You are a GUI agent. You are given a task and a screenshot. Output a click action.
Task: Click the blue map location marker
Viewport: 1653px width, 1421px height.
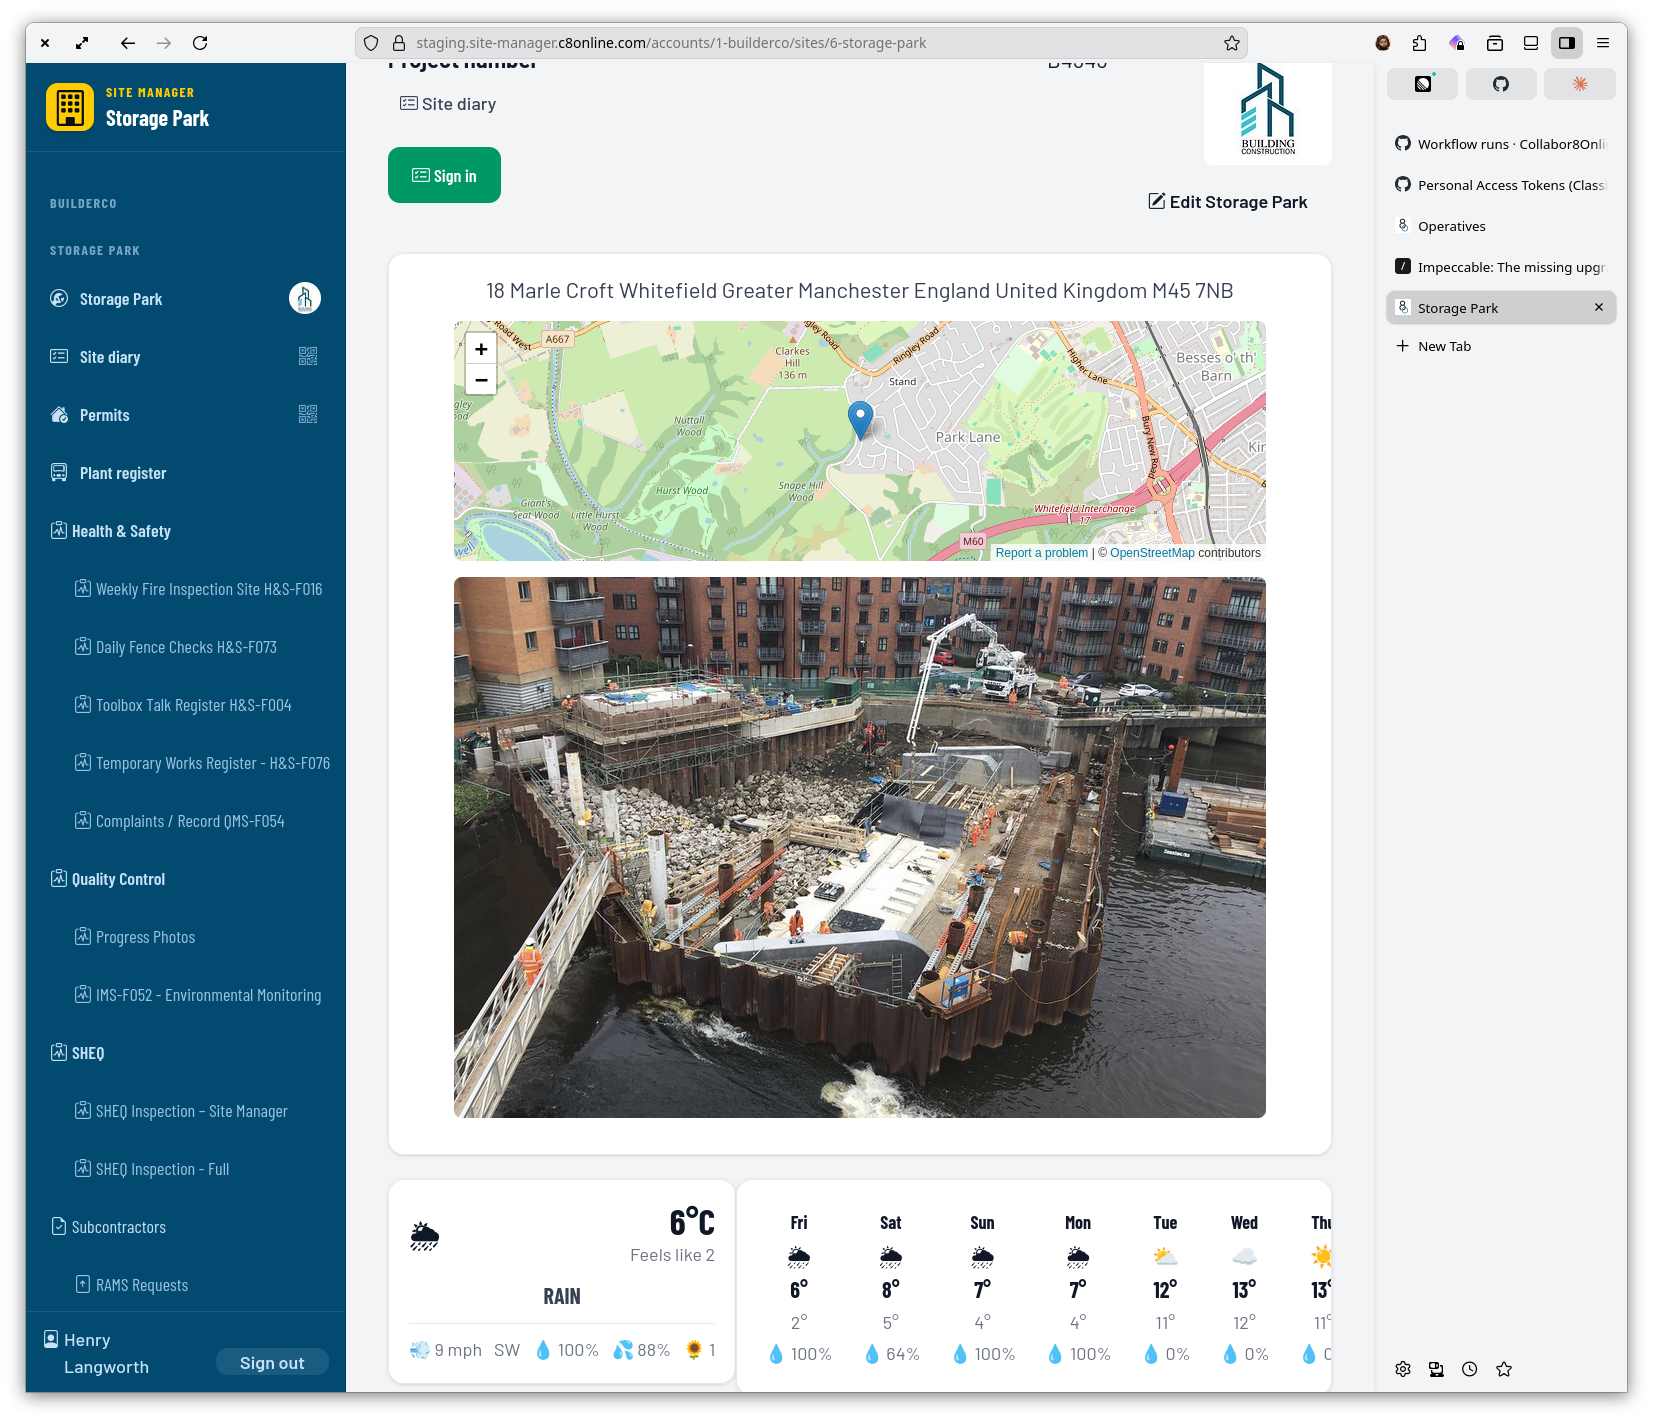860,419
